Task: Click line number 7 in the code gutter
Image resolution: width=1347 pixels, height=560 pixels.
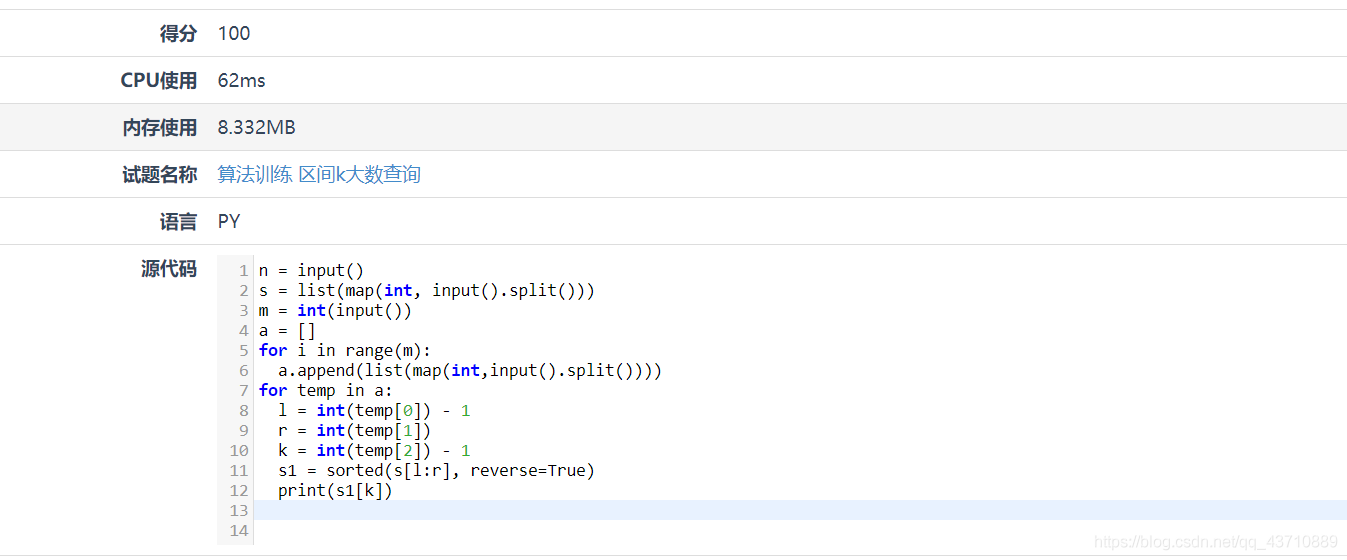Action: [x=243, y=390]
